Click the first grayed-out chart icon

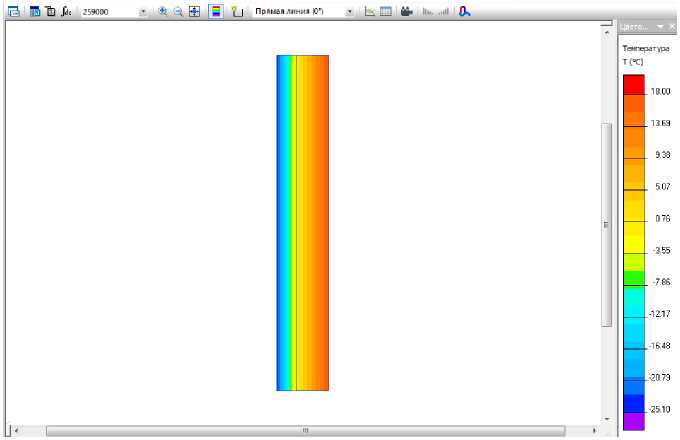428,12
